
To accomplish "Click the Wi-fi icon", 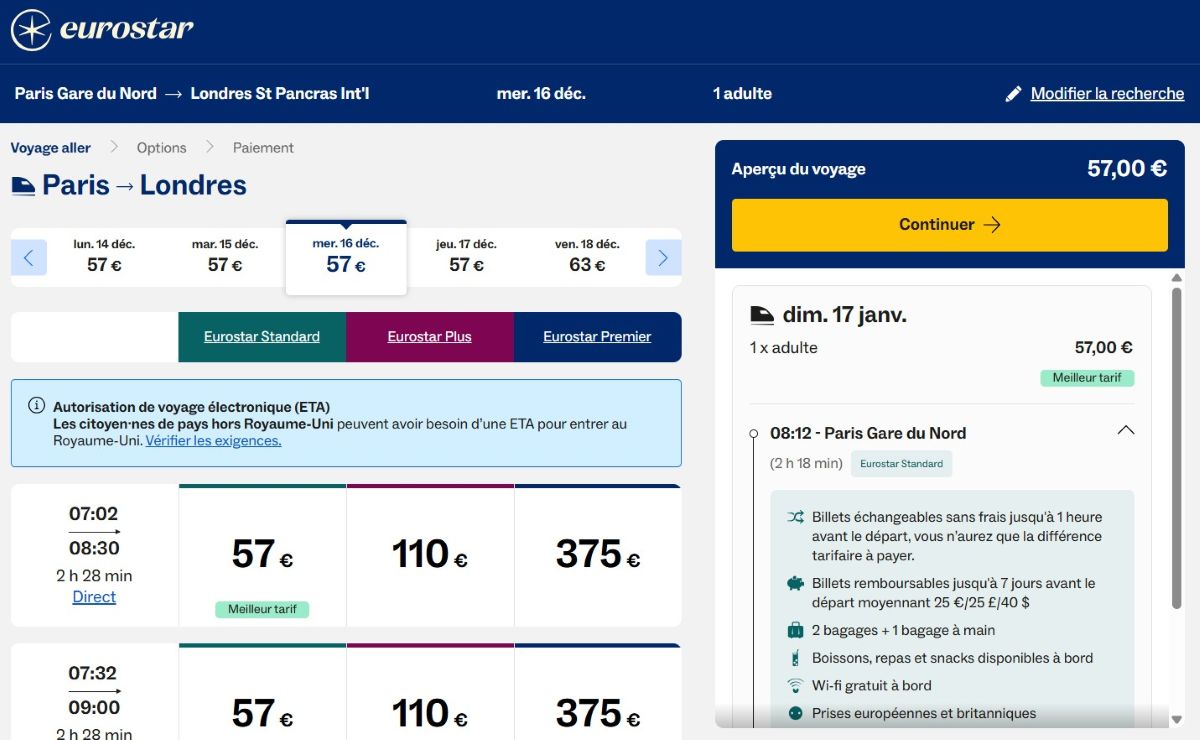I will (x=795, y=686).
